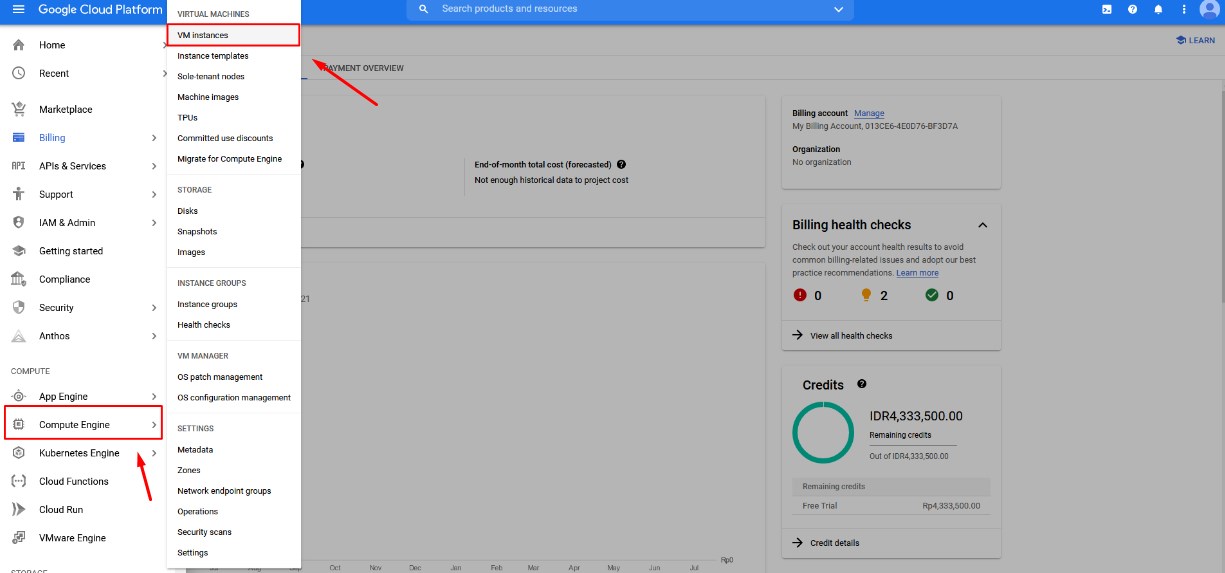This screenshot has width=1225, height=573.
Task: Open TPUs menu entry
Action: tap(233, 118)
